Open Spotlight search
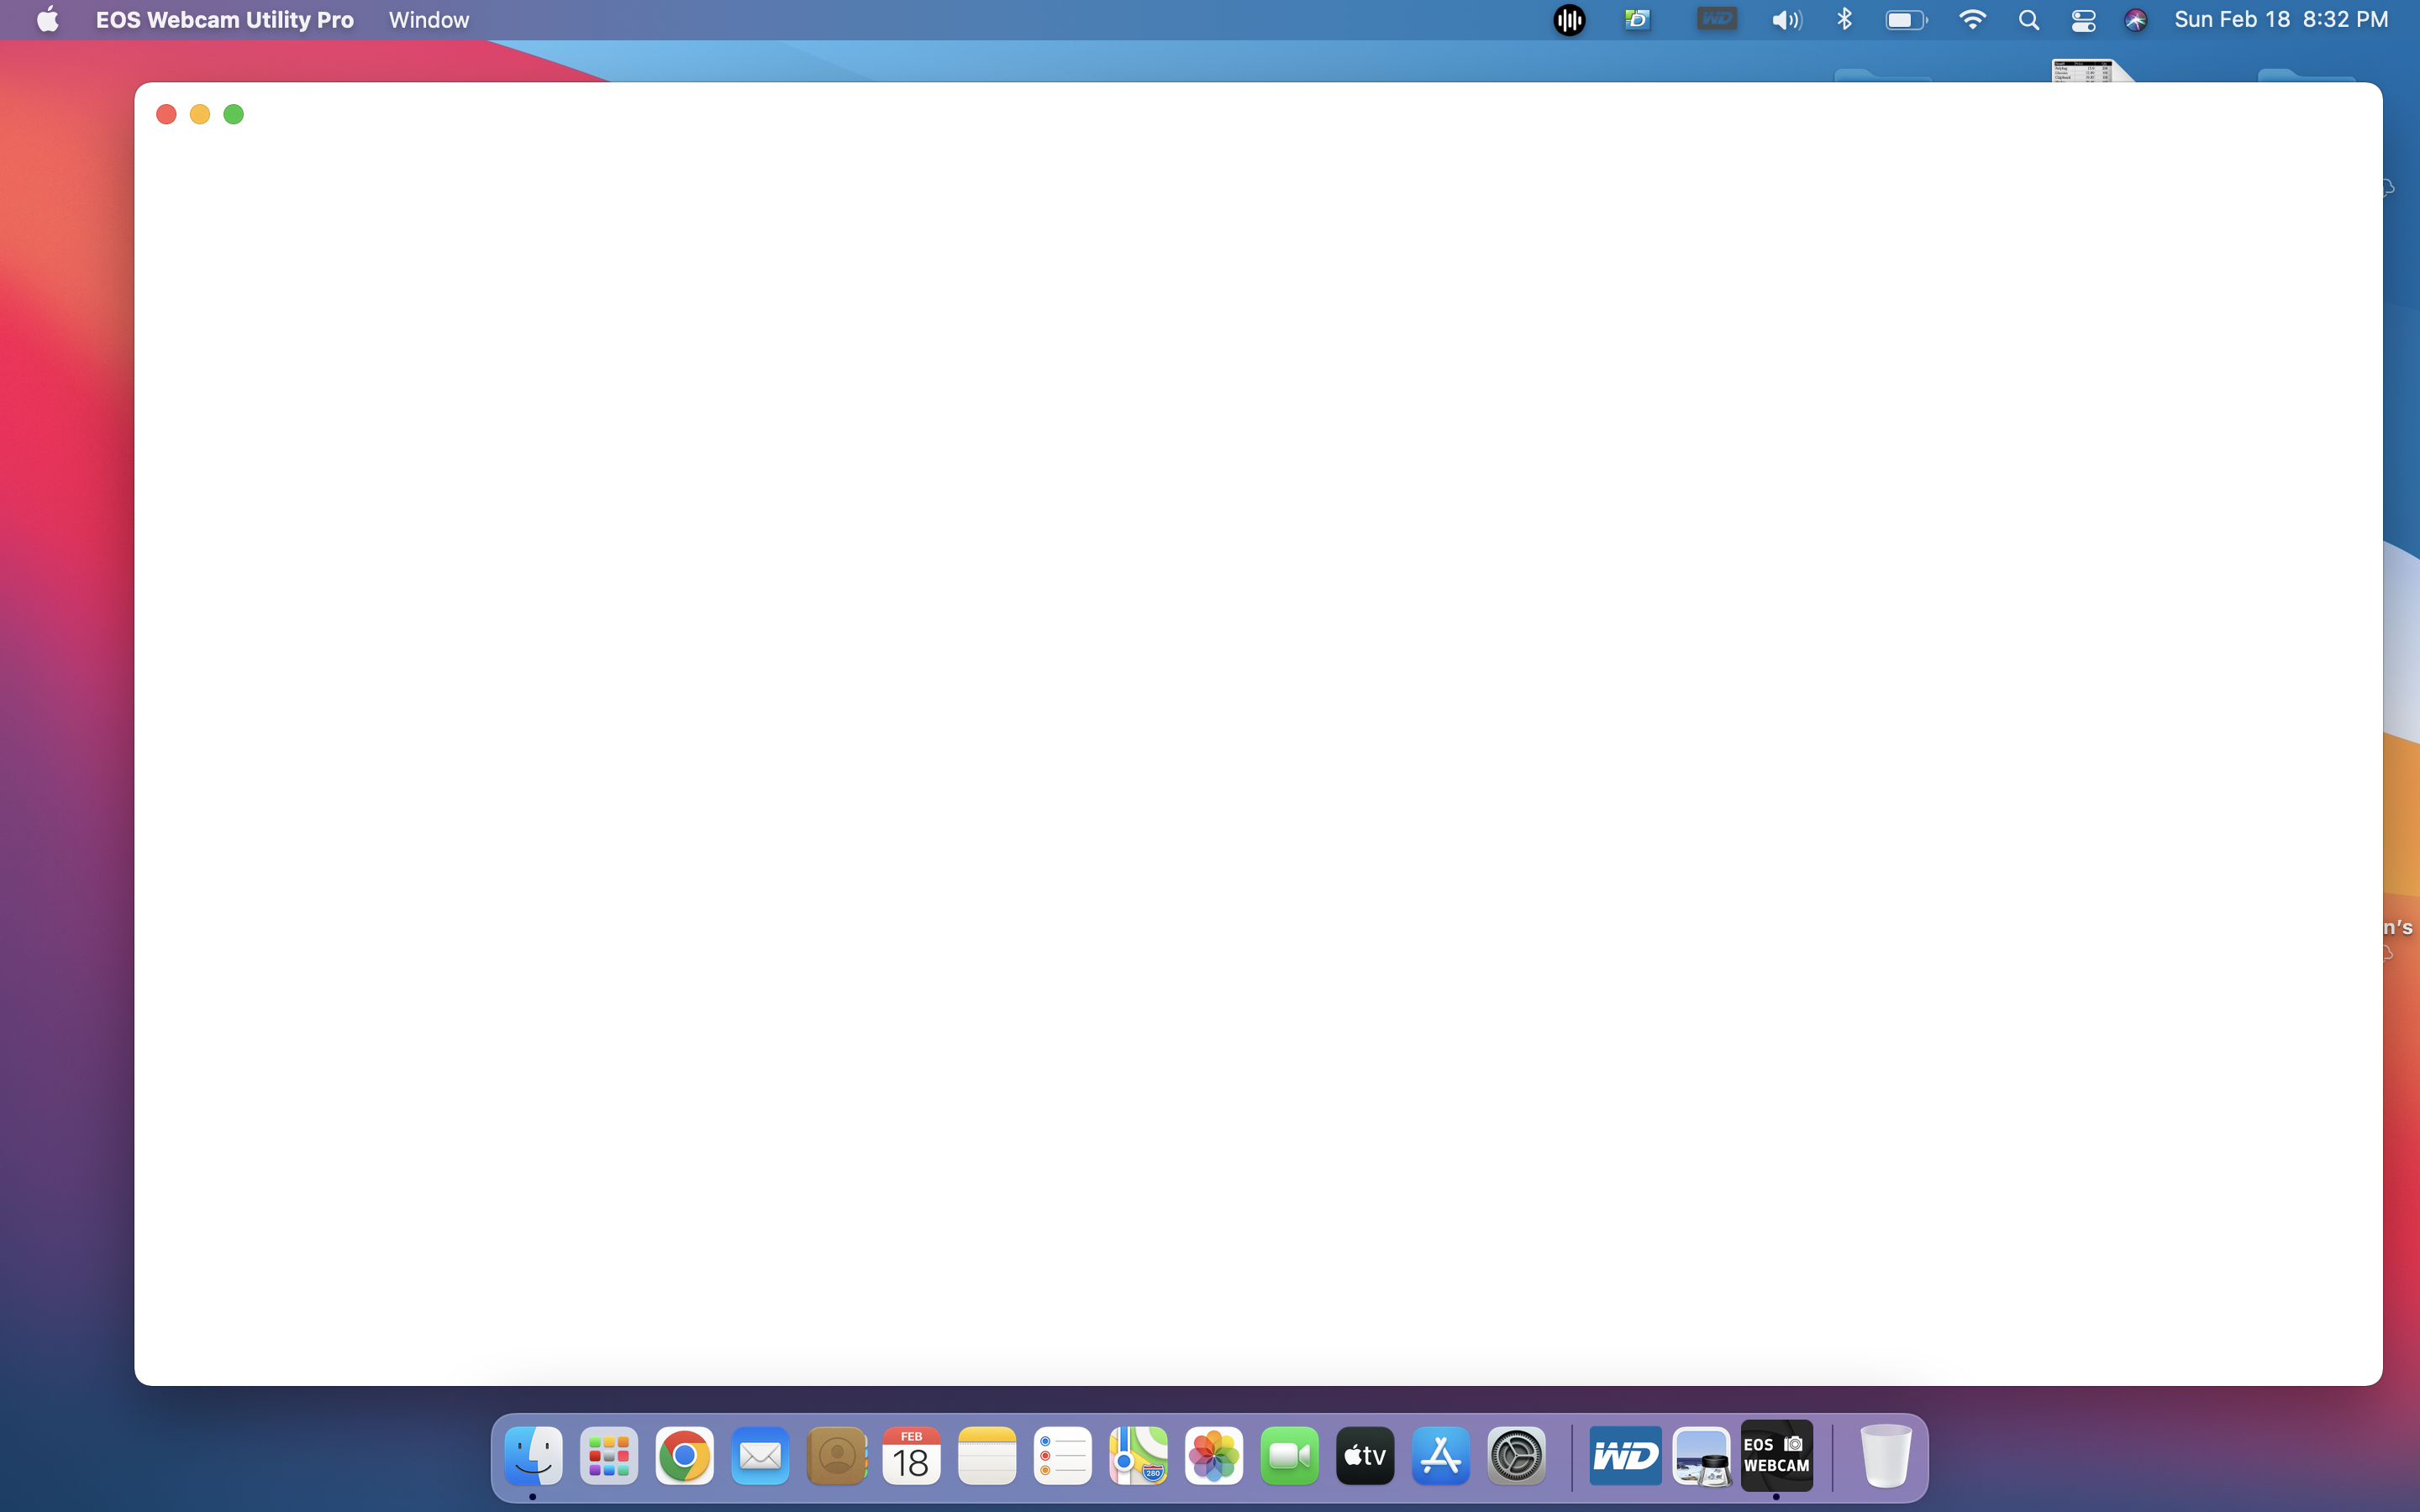 coord(2029,19)
